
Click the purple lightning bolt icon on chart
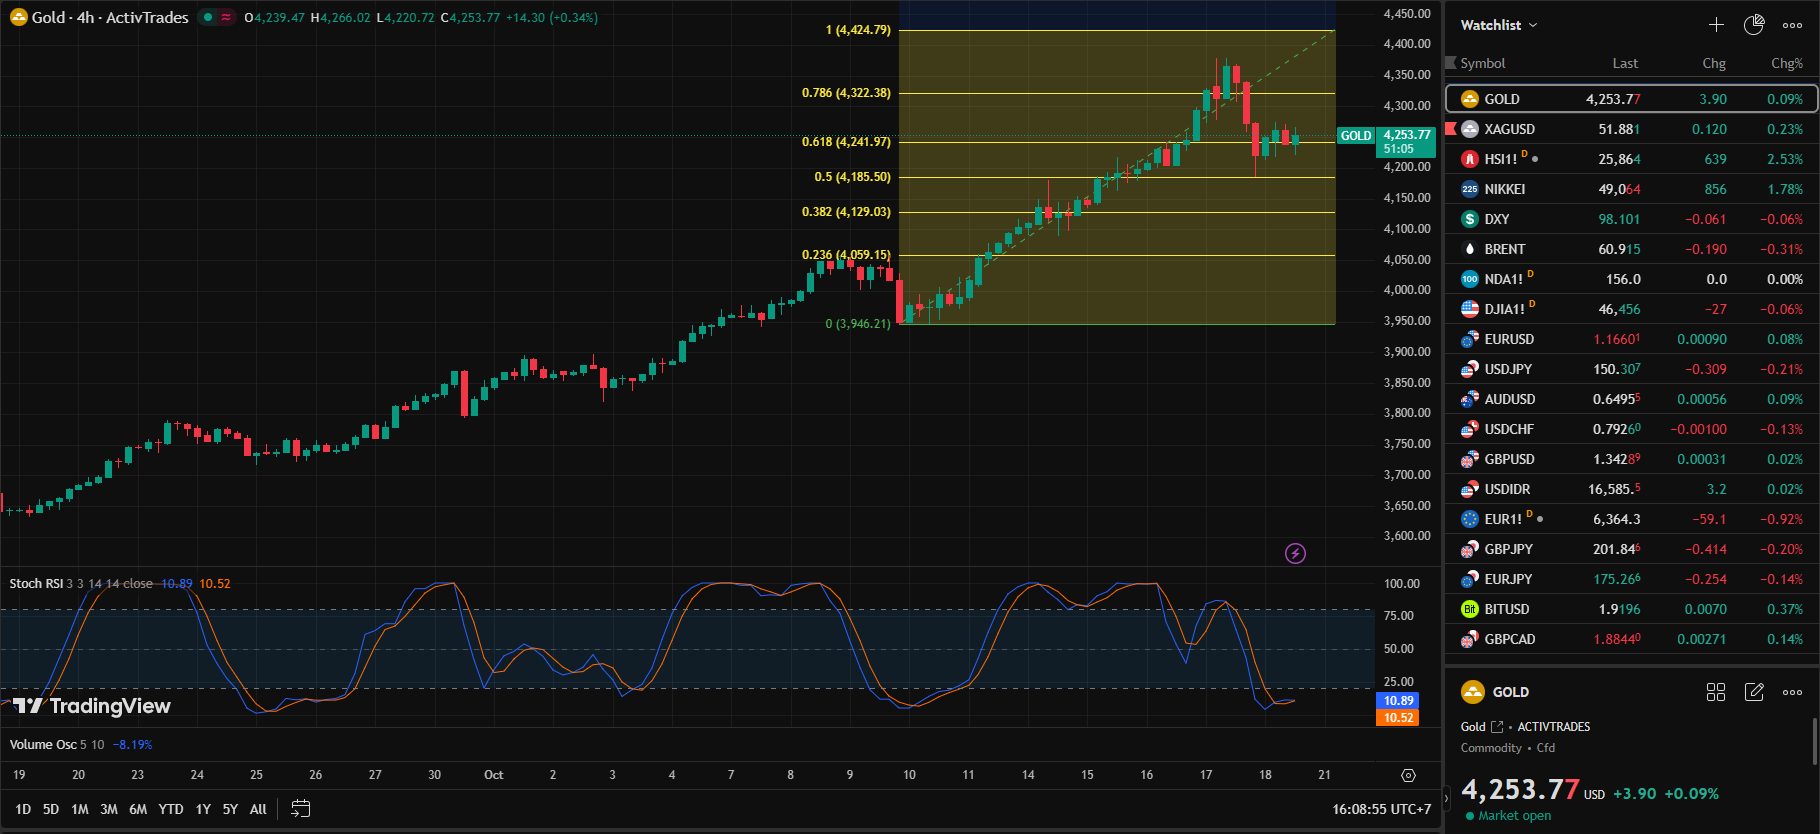1295,553
